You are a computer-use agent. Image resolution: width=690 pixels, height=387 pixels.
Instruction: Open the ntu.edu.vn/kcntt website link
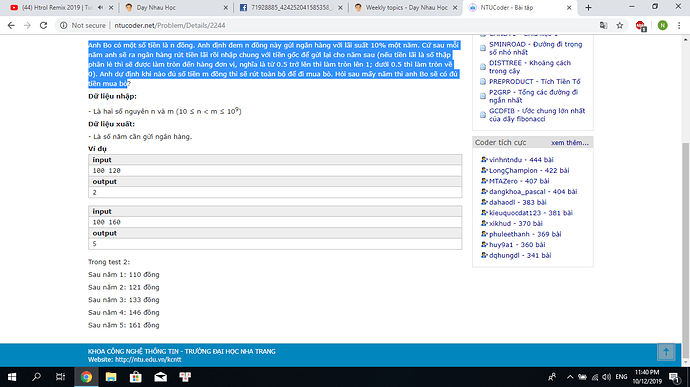148,360
